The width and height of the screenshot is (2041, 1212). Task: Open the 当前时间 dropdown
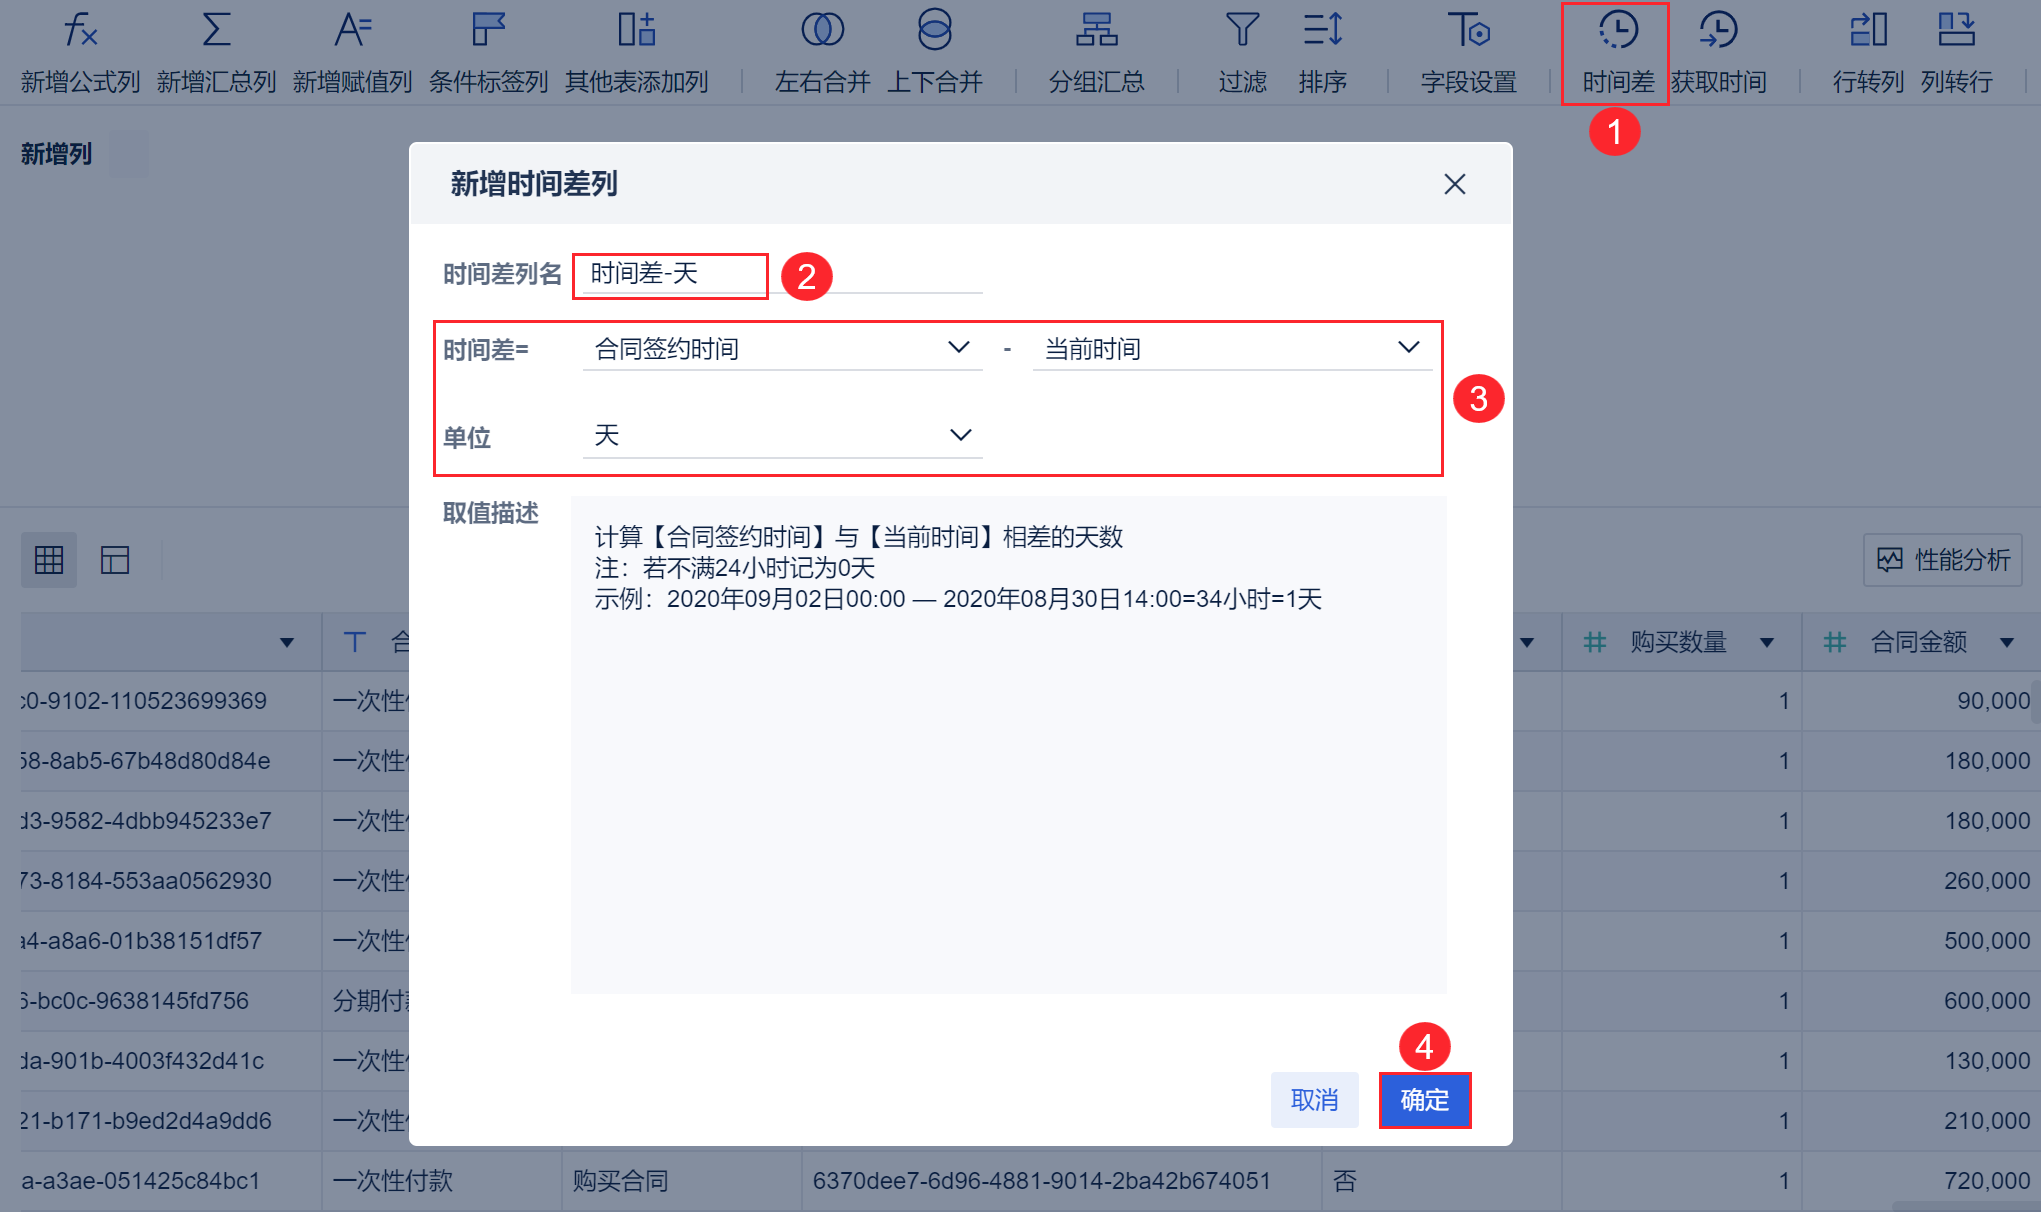[1232, 349]
